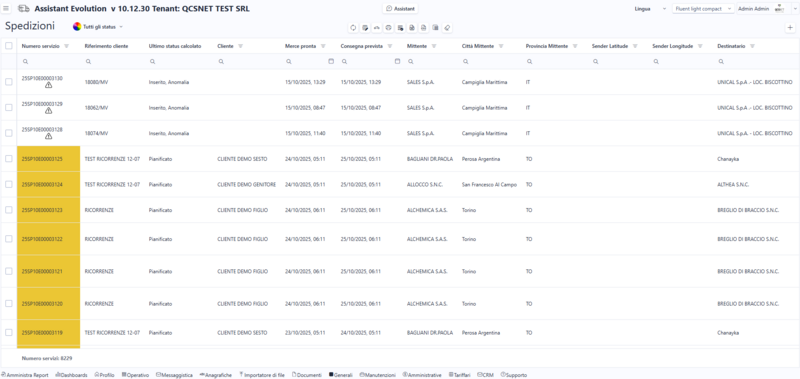Click the refresh icon in Spedizioni toolbar

coord(353,28)
